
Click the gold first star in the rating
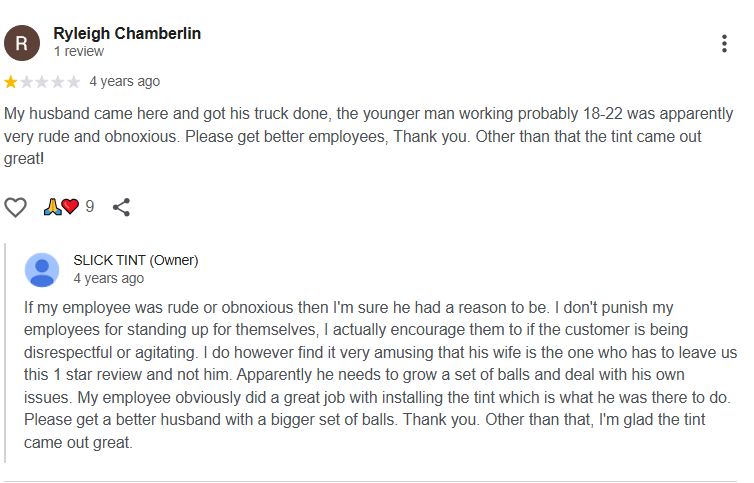click(x=11, y=82)
